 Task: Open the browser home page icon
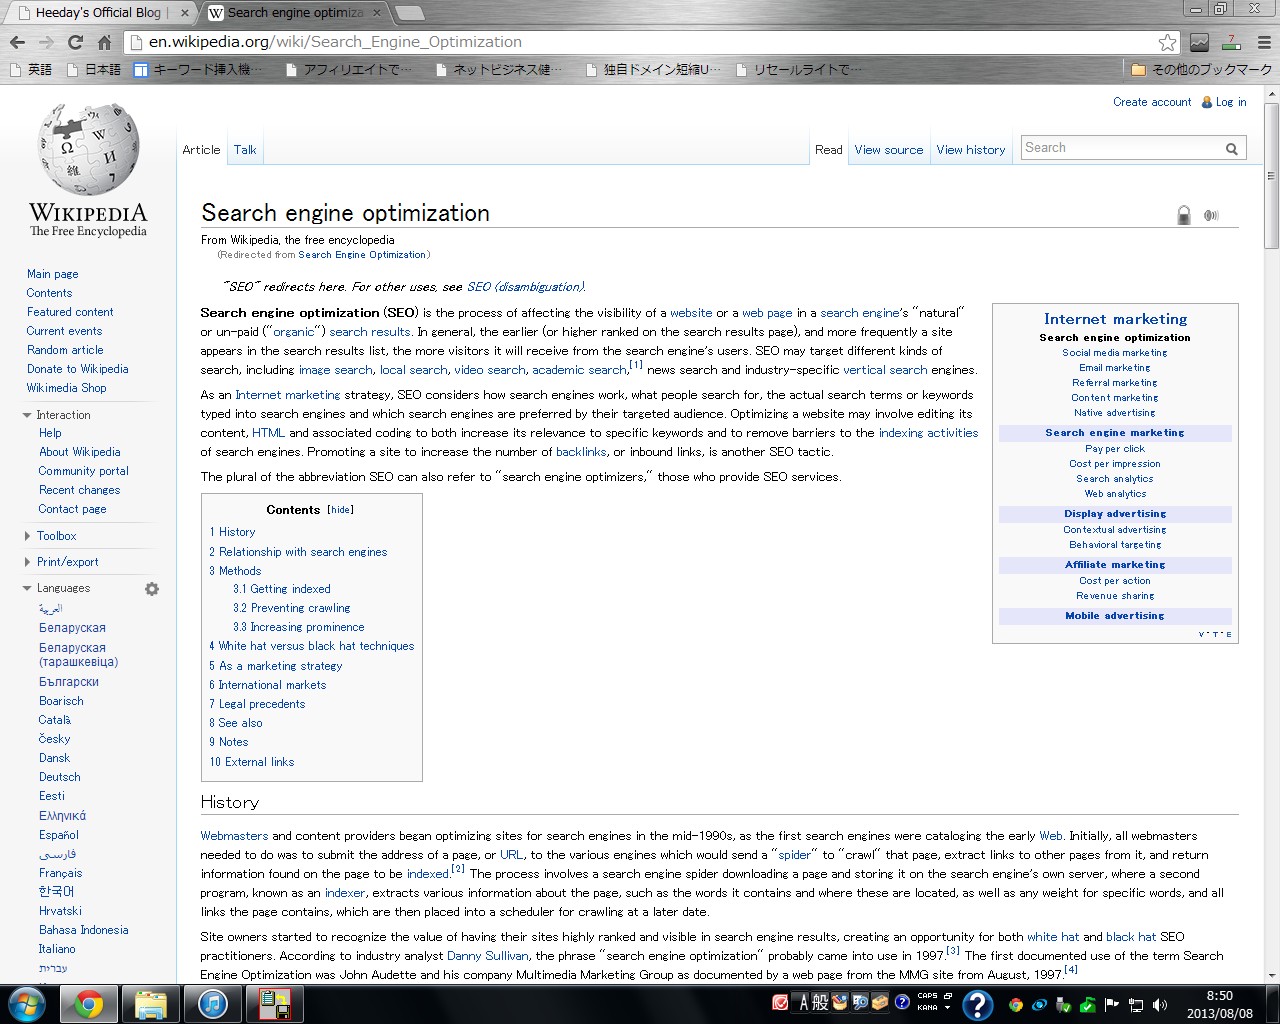(104, 42)
